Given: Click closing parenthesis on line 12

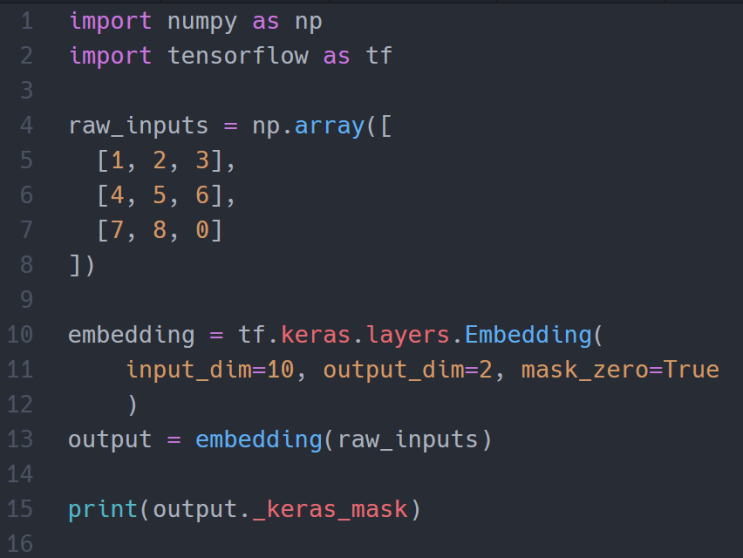Looking at the screenshot, I should pos(133,405).
